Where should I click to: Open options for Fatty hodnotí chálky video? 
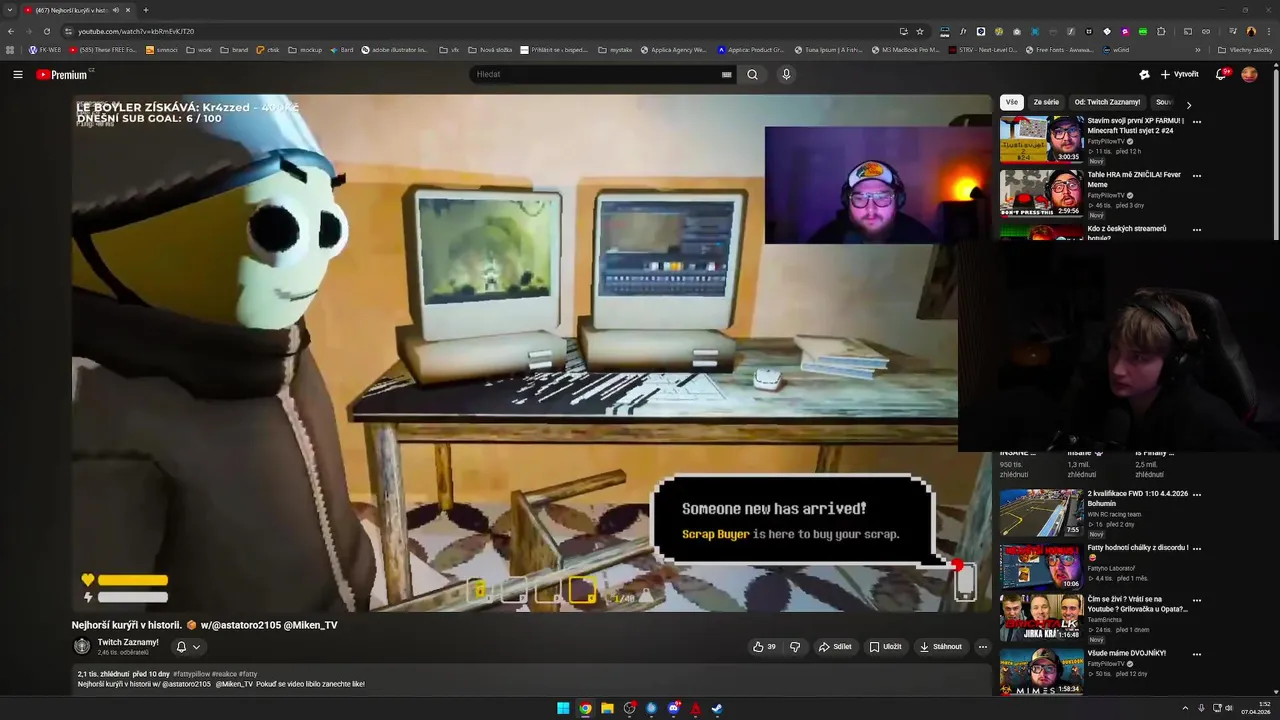click(x=1197, y=549)
